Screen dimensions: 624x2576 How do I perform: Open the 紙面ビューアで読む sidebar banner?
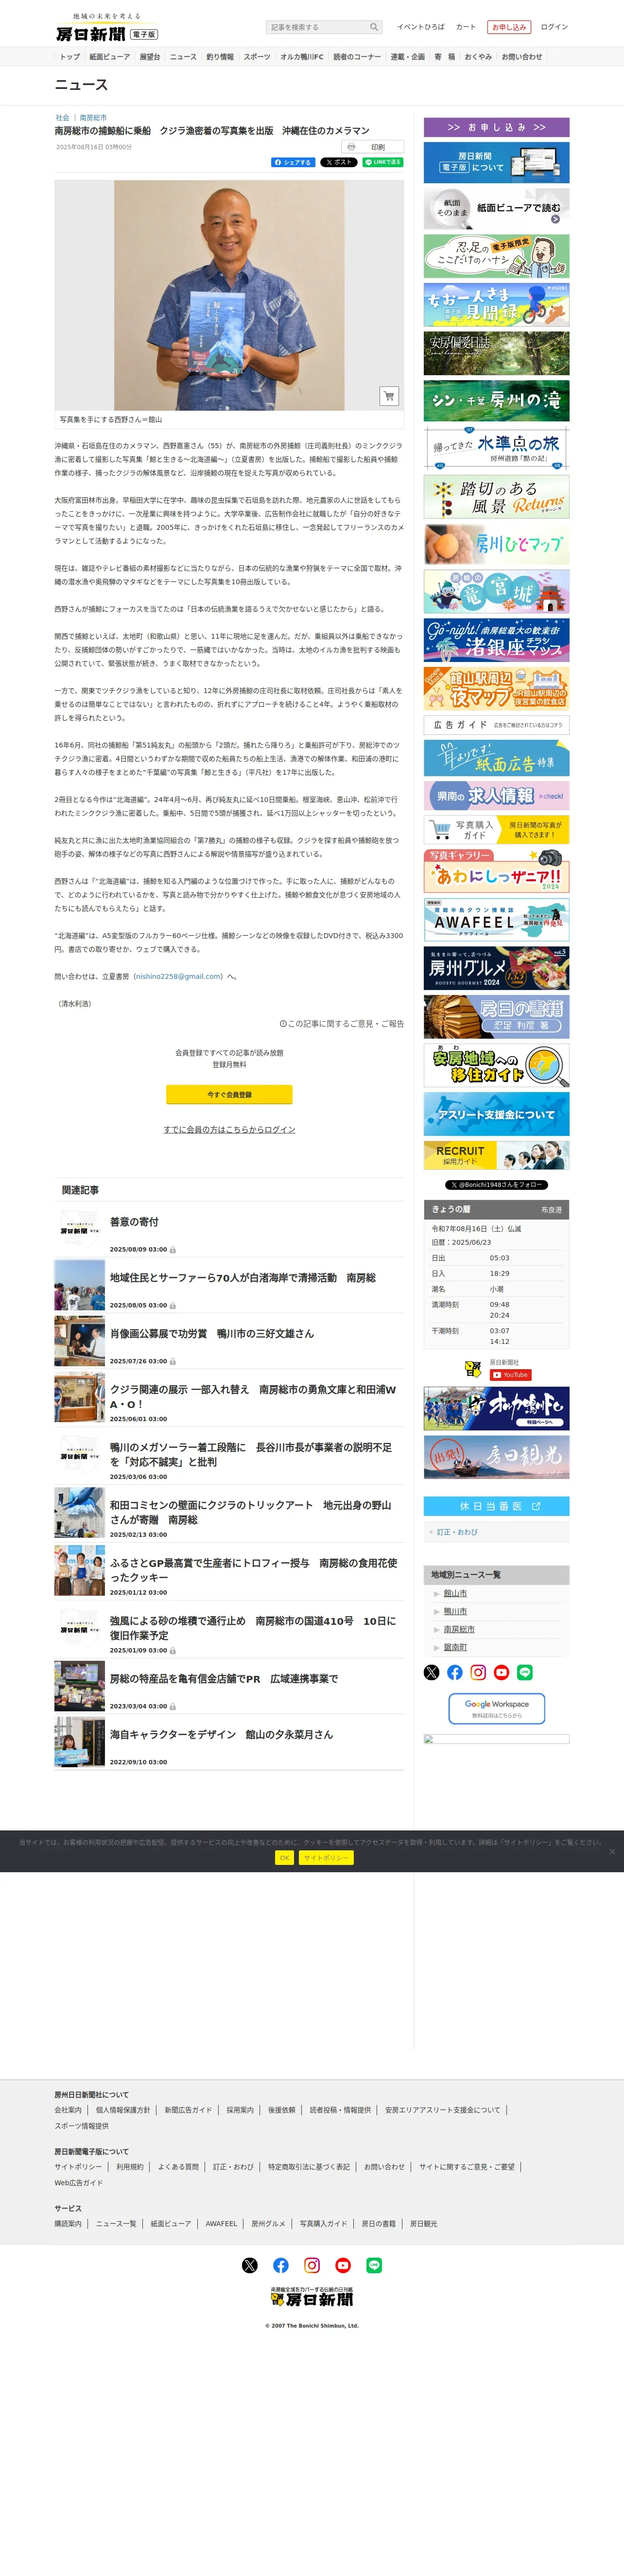click(x=497, y=209)
